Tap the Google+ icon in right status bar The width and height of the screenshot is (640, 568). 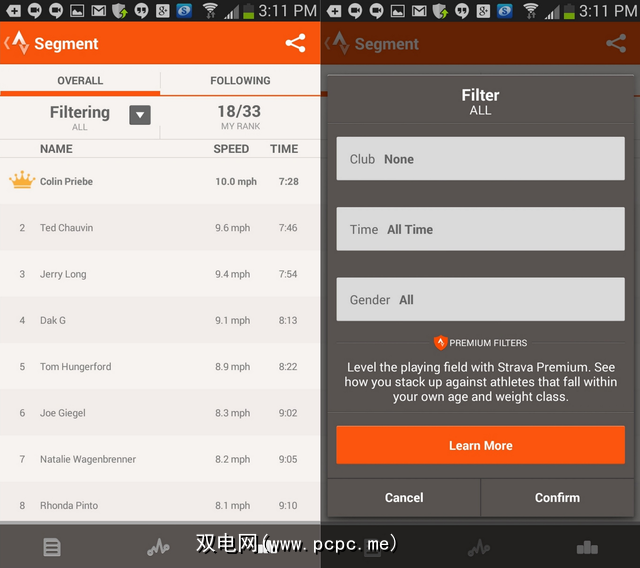(483, 11)
